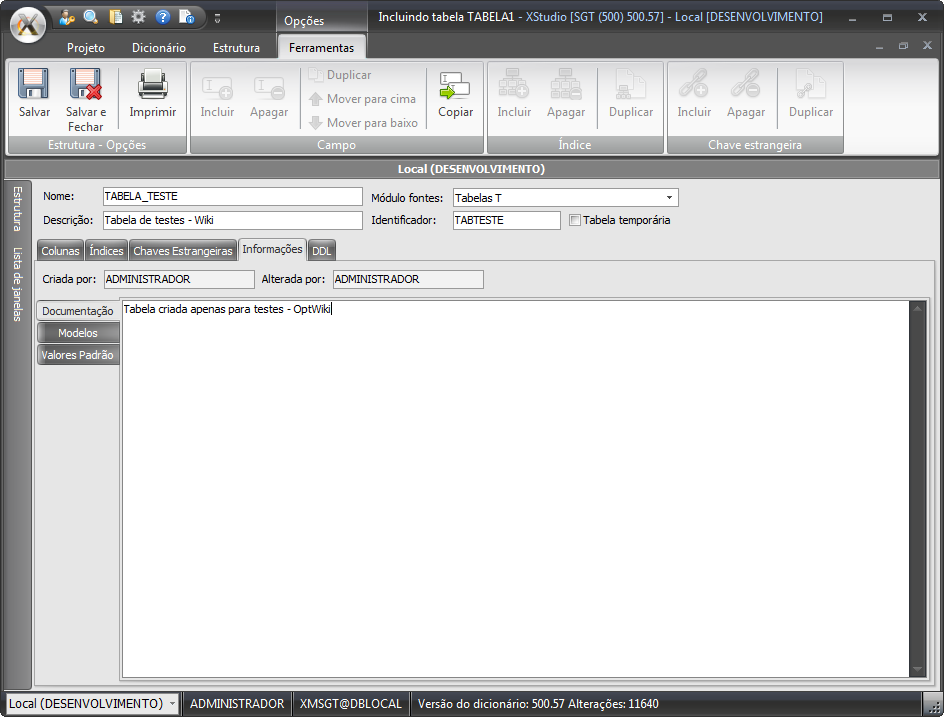The height and width of the screenshot is (717, 944).
Task: Open the Projeto ribbon tab
Action: pos(85,48)
